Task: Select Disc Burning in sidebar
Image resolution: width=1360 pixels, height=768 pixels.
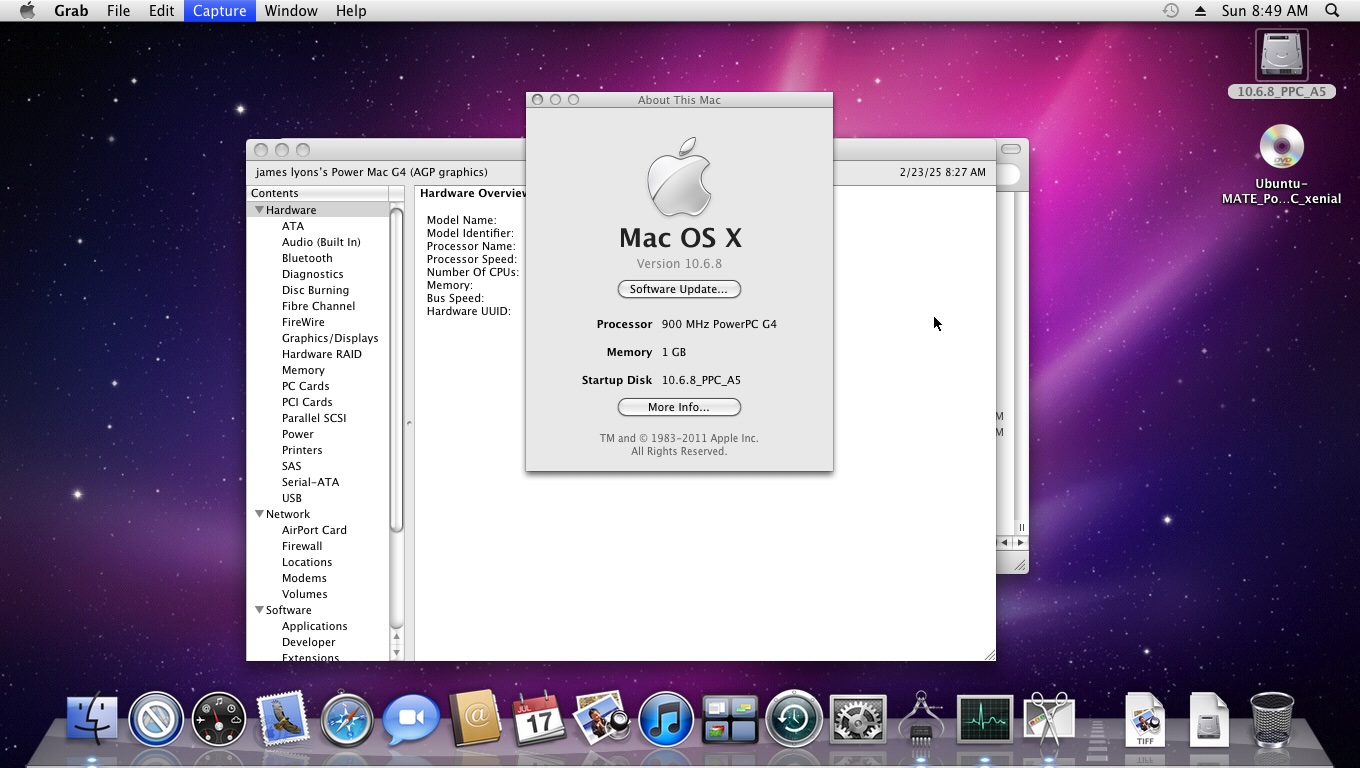Action: click(315, 290)
